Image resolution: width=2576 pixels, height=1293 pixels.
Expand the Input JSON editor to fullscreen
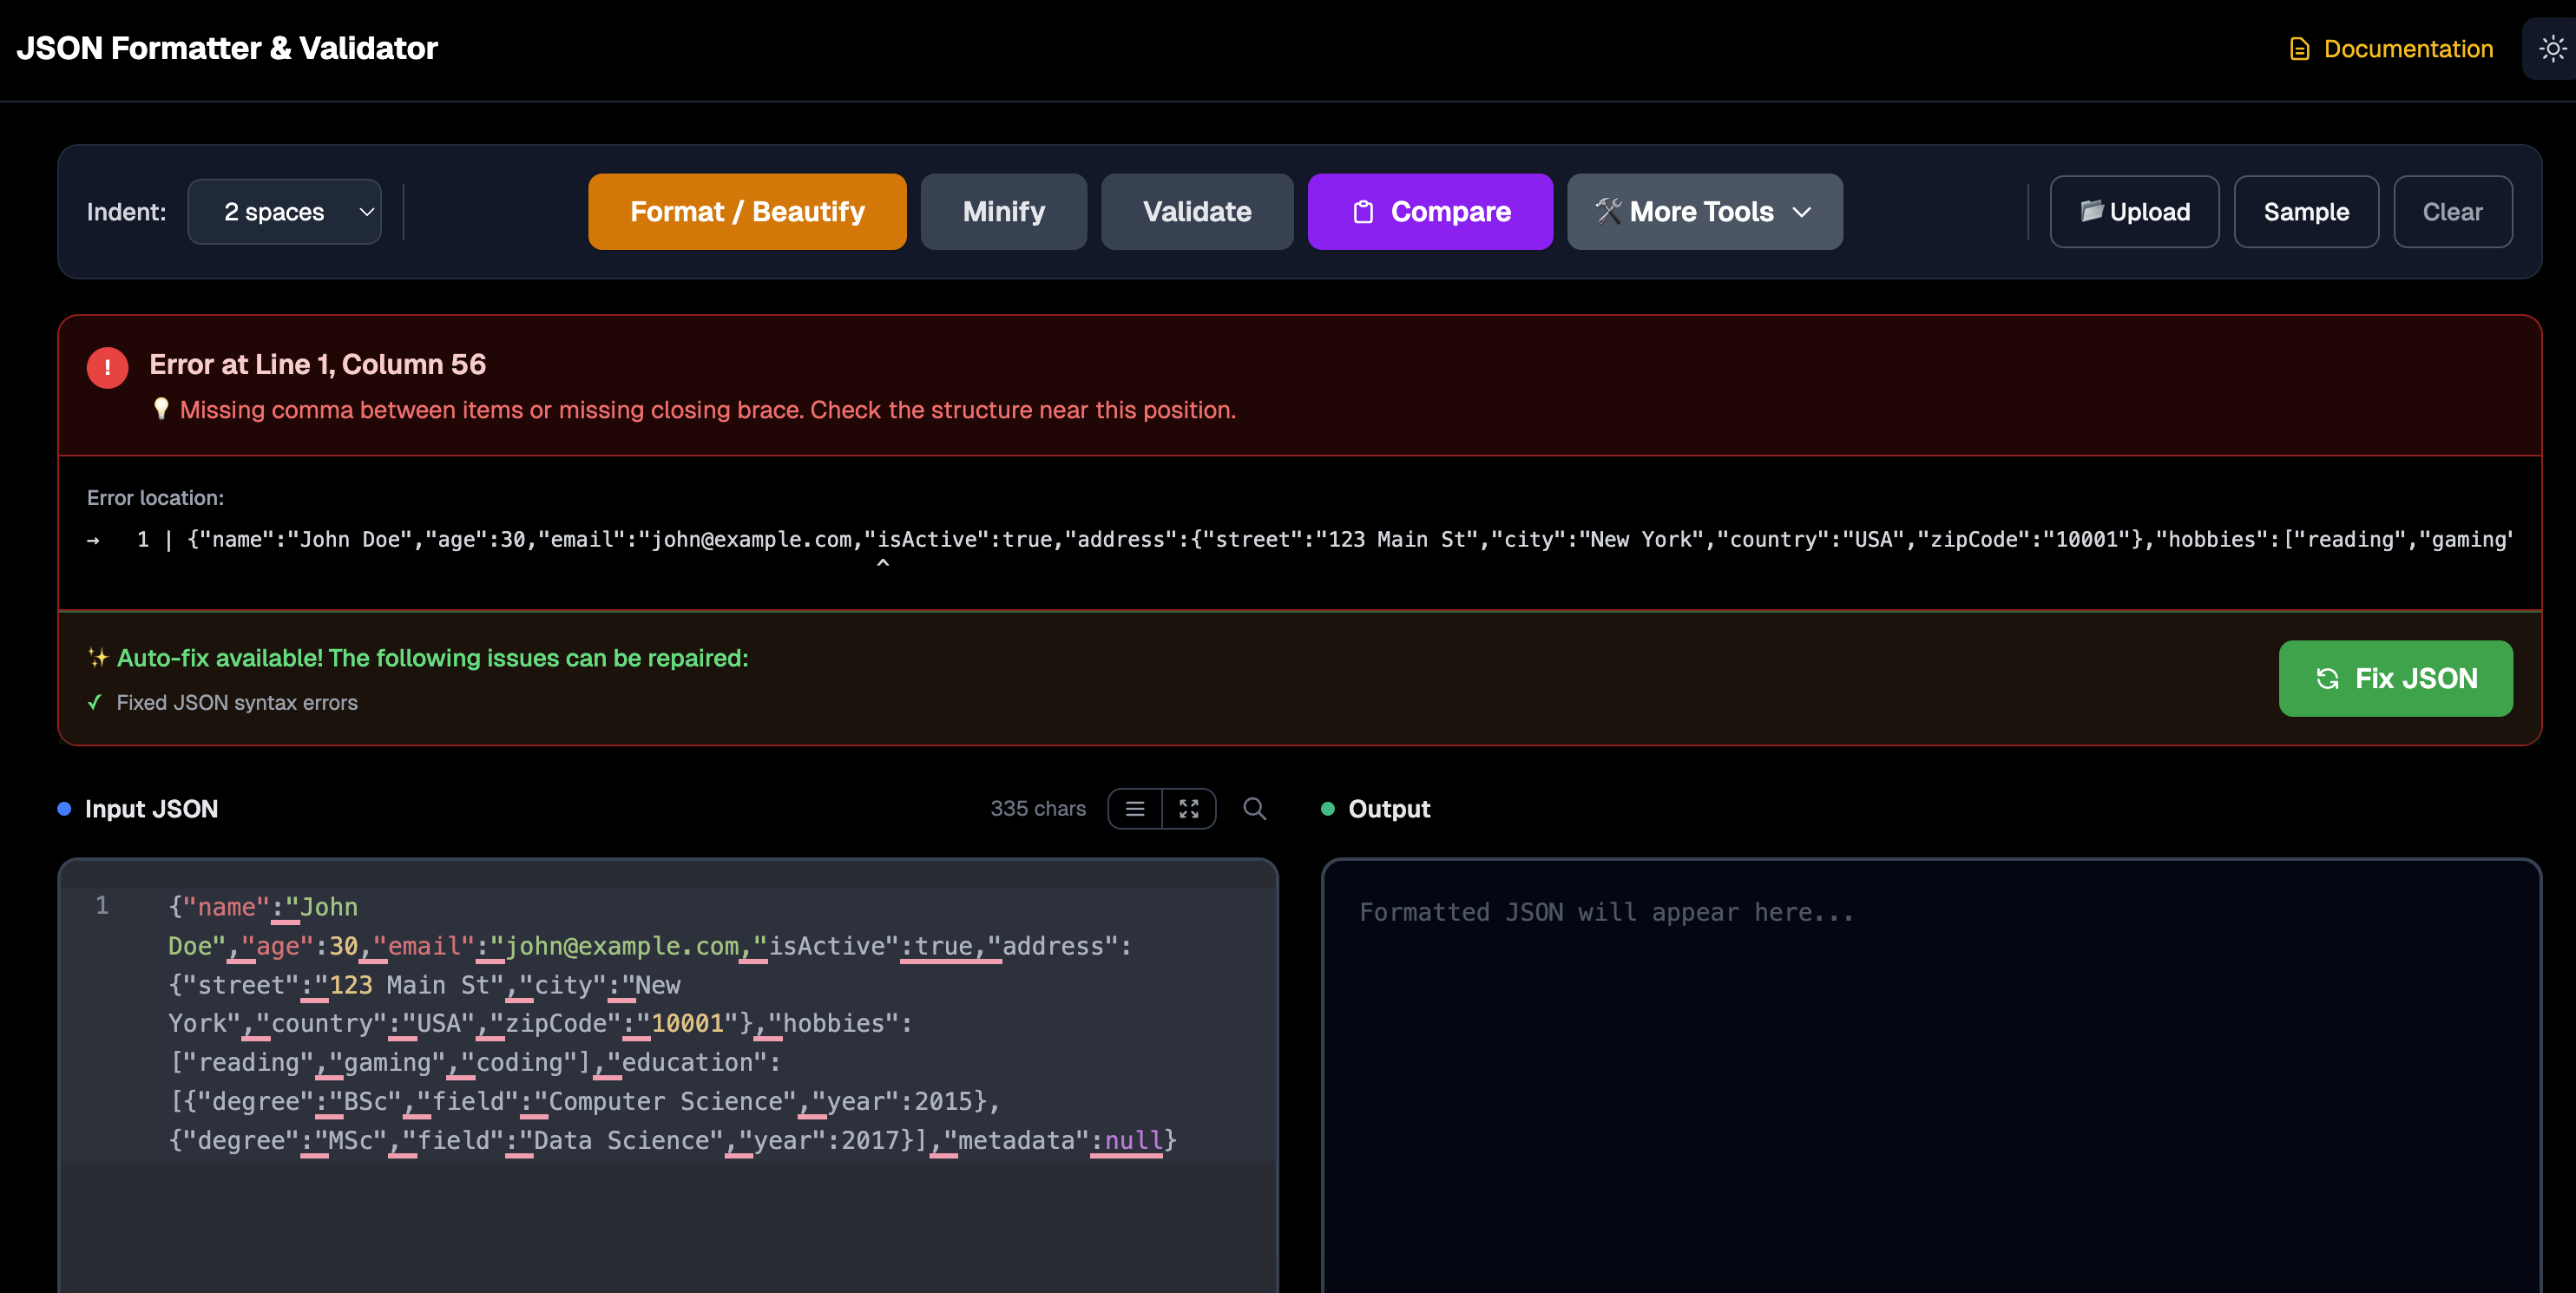[x=1189, y=808]
